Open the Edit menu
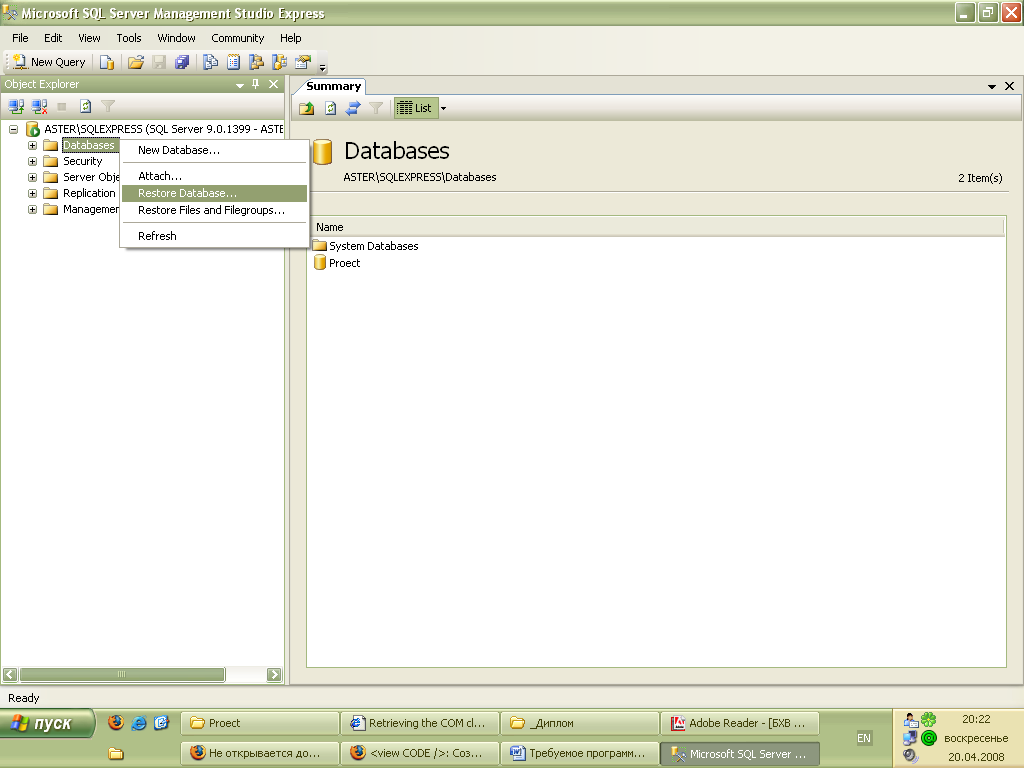The image size is (1024, 768). (x=53, y=38)
